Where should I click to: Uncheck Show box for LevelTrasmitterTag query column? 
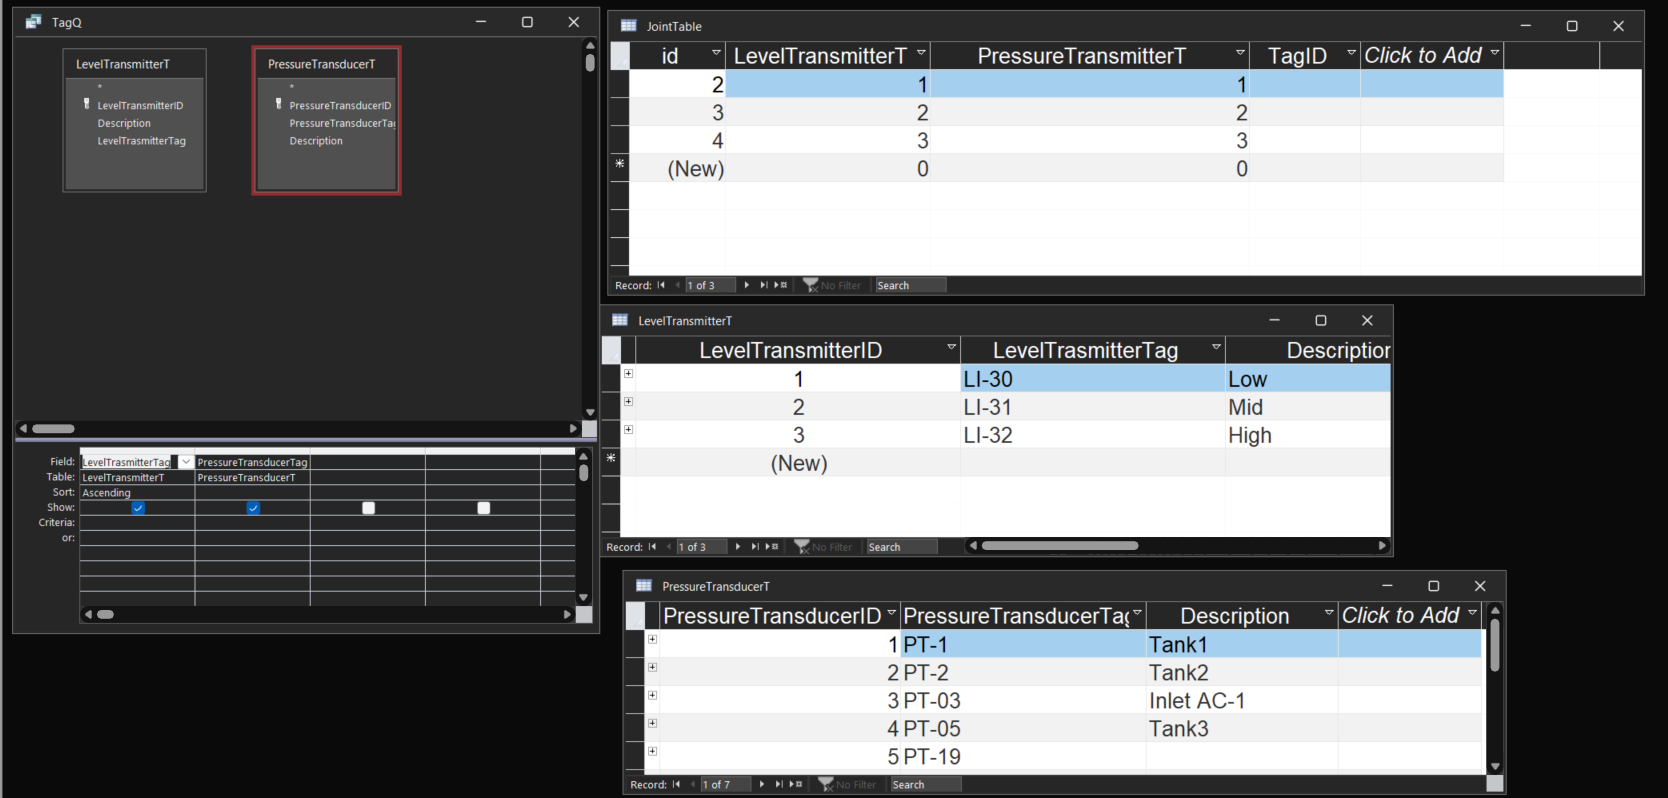[x=138, y=508]
